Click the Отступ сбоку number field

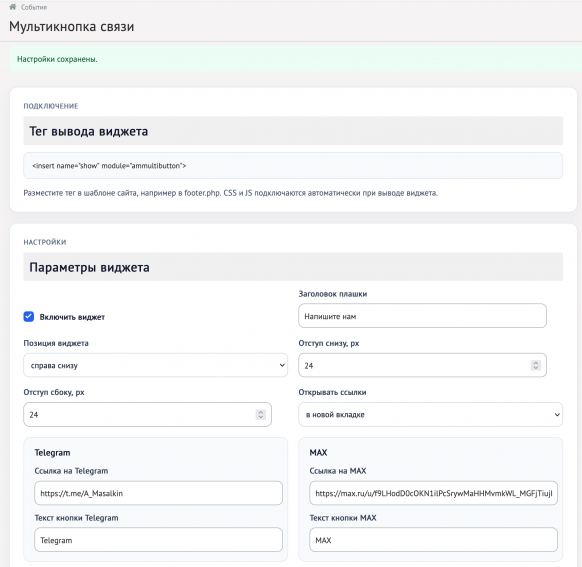pos(147,414)
